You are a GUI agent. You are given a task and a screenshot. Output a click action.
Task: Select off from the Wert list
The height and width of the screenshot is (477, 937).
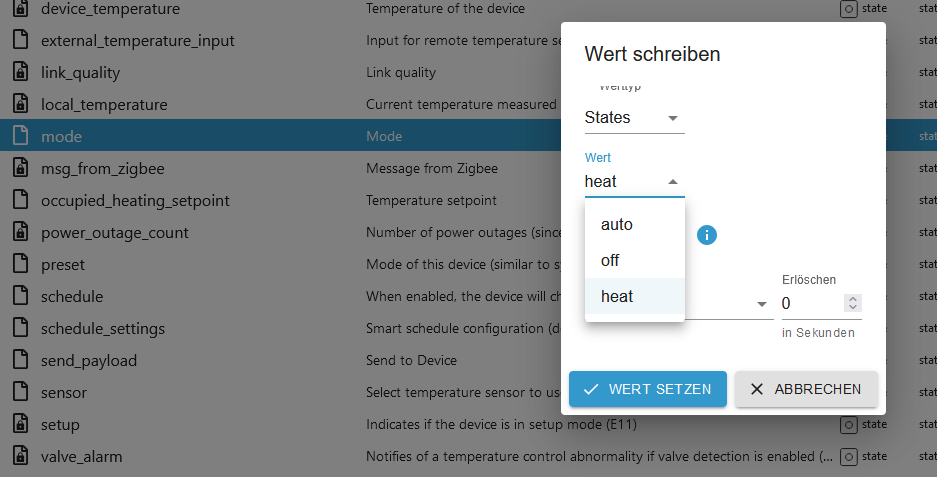coord(635,260)
